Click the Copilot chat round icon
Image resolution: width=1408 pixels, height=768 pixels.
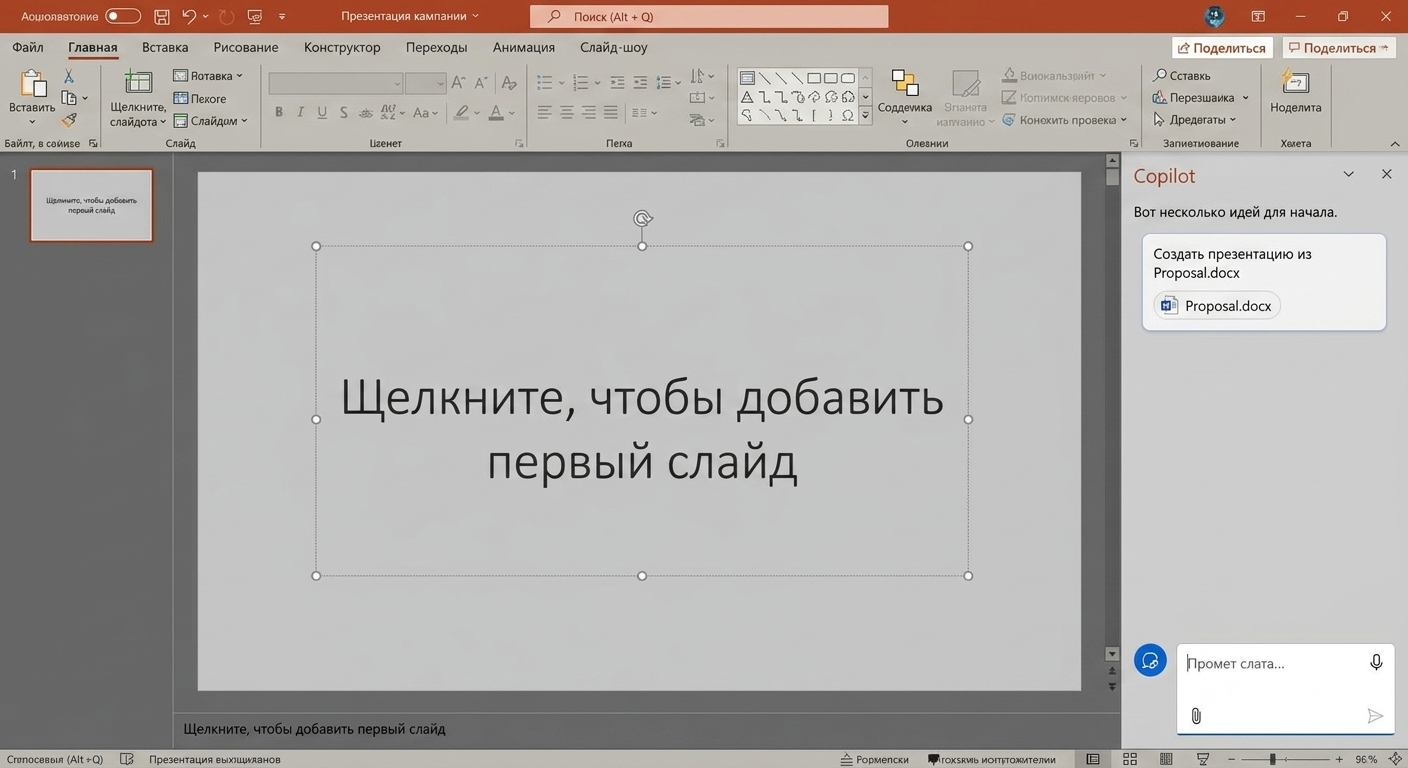1150,660
